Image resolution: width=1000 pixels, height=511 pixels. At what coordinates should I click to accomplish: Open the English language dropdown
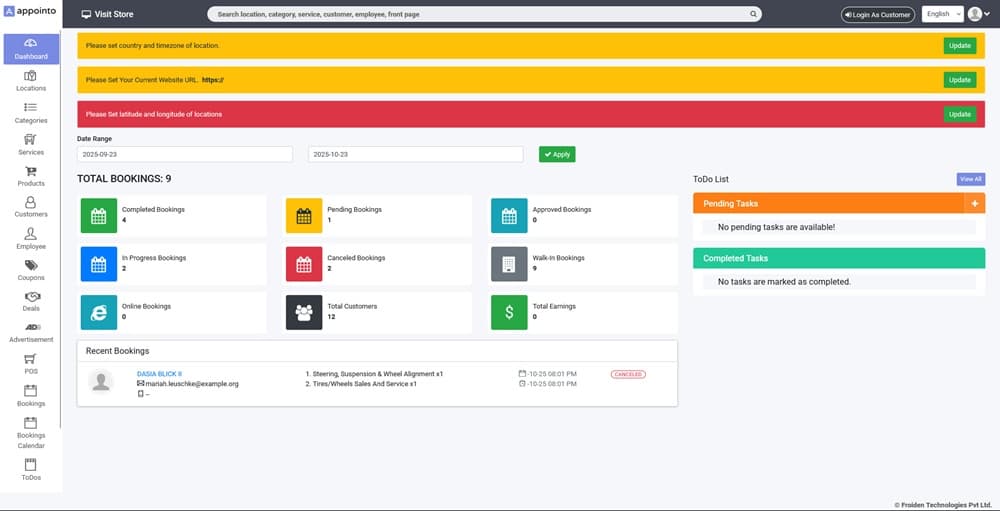942,14
